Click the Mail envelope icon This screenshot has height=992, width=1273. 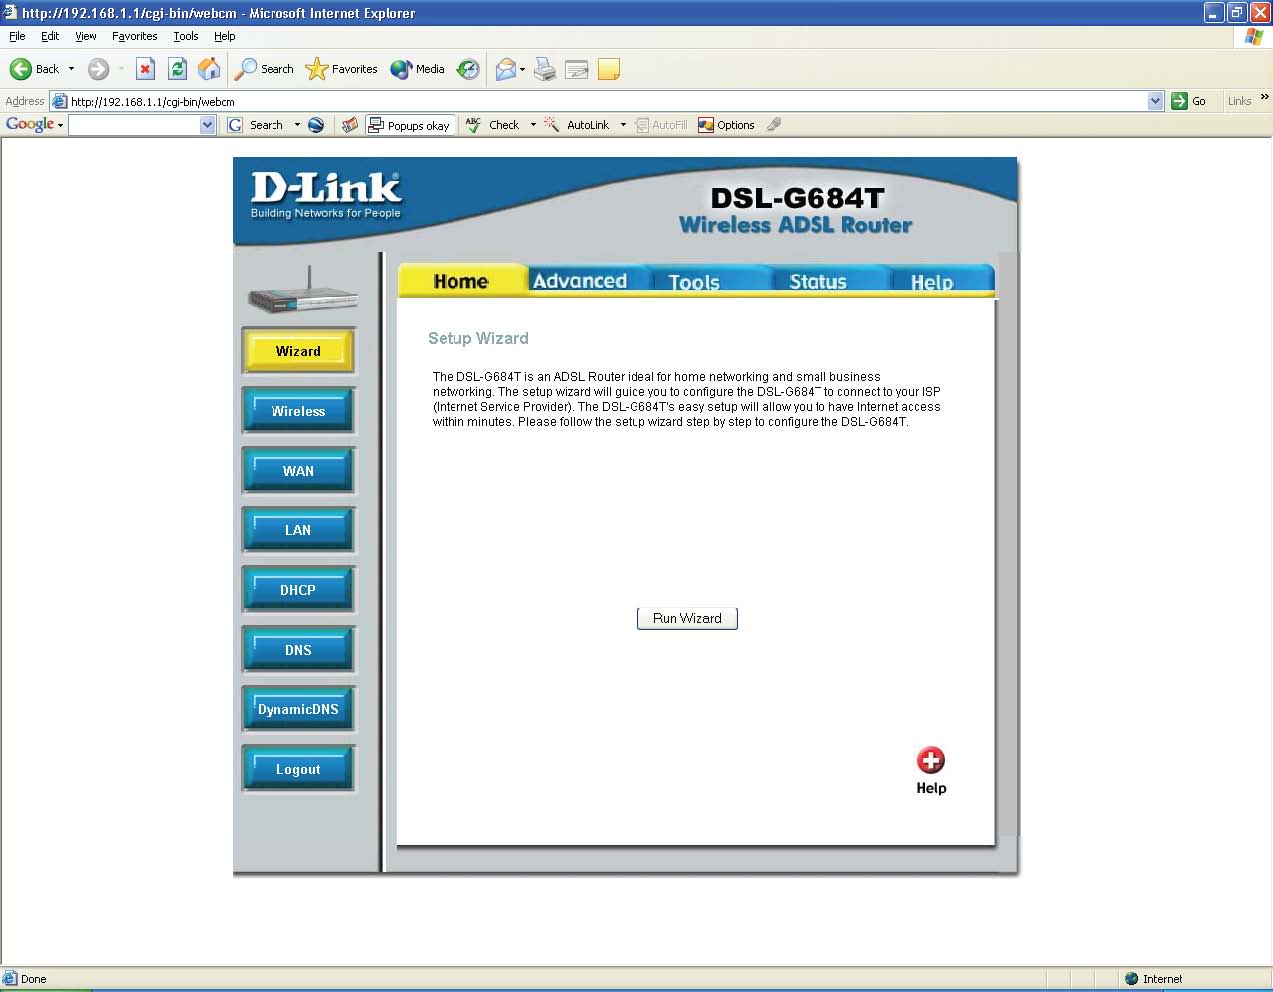506,69
